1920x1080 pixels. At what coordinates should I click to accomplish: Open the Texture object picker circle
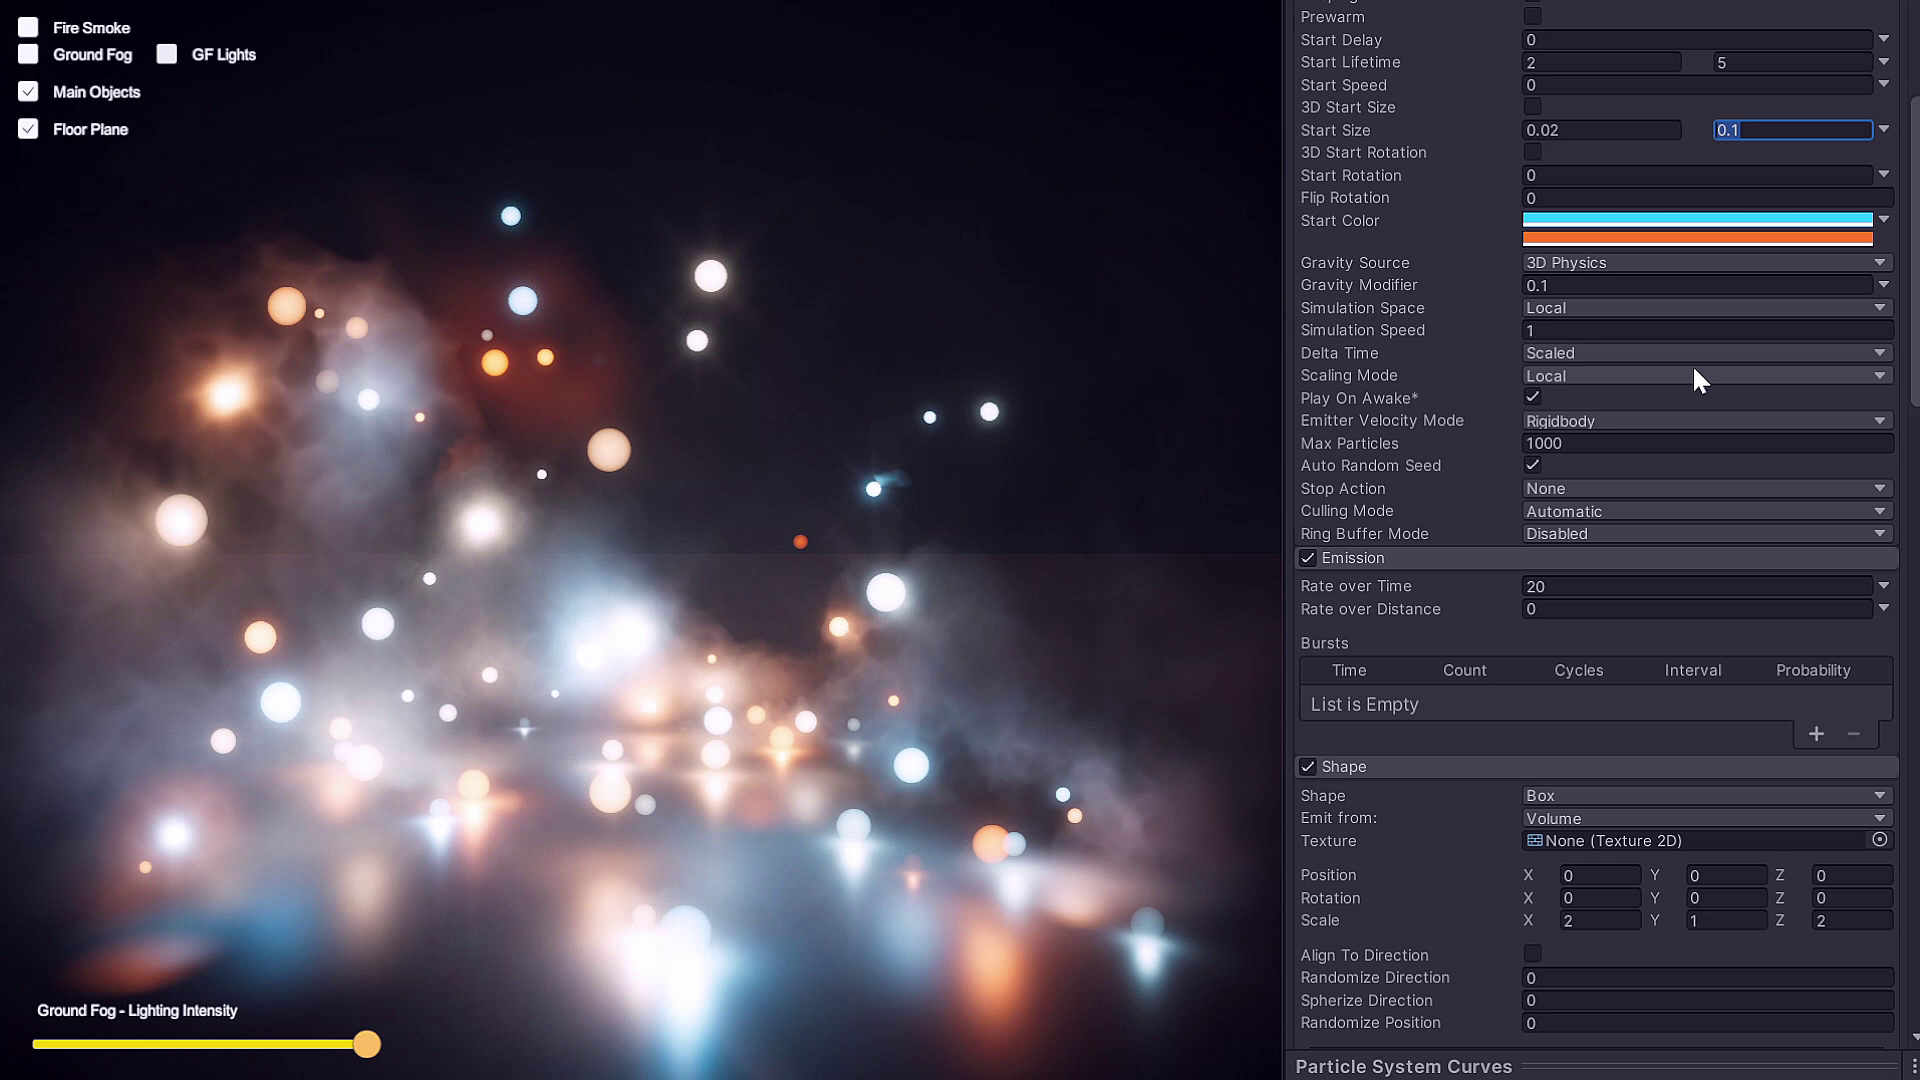pos(1880,840)
